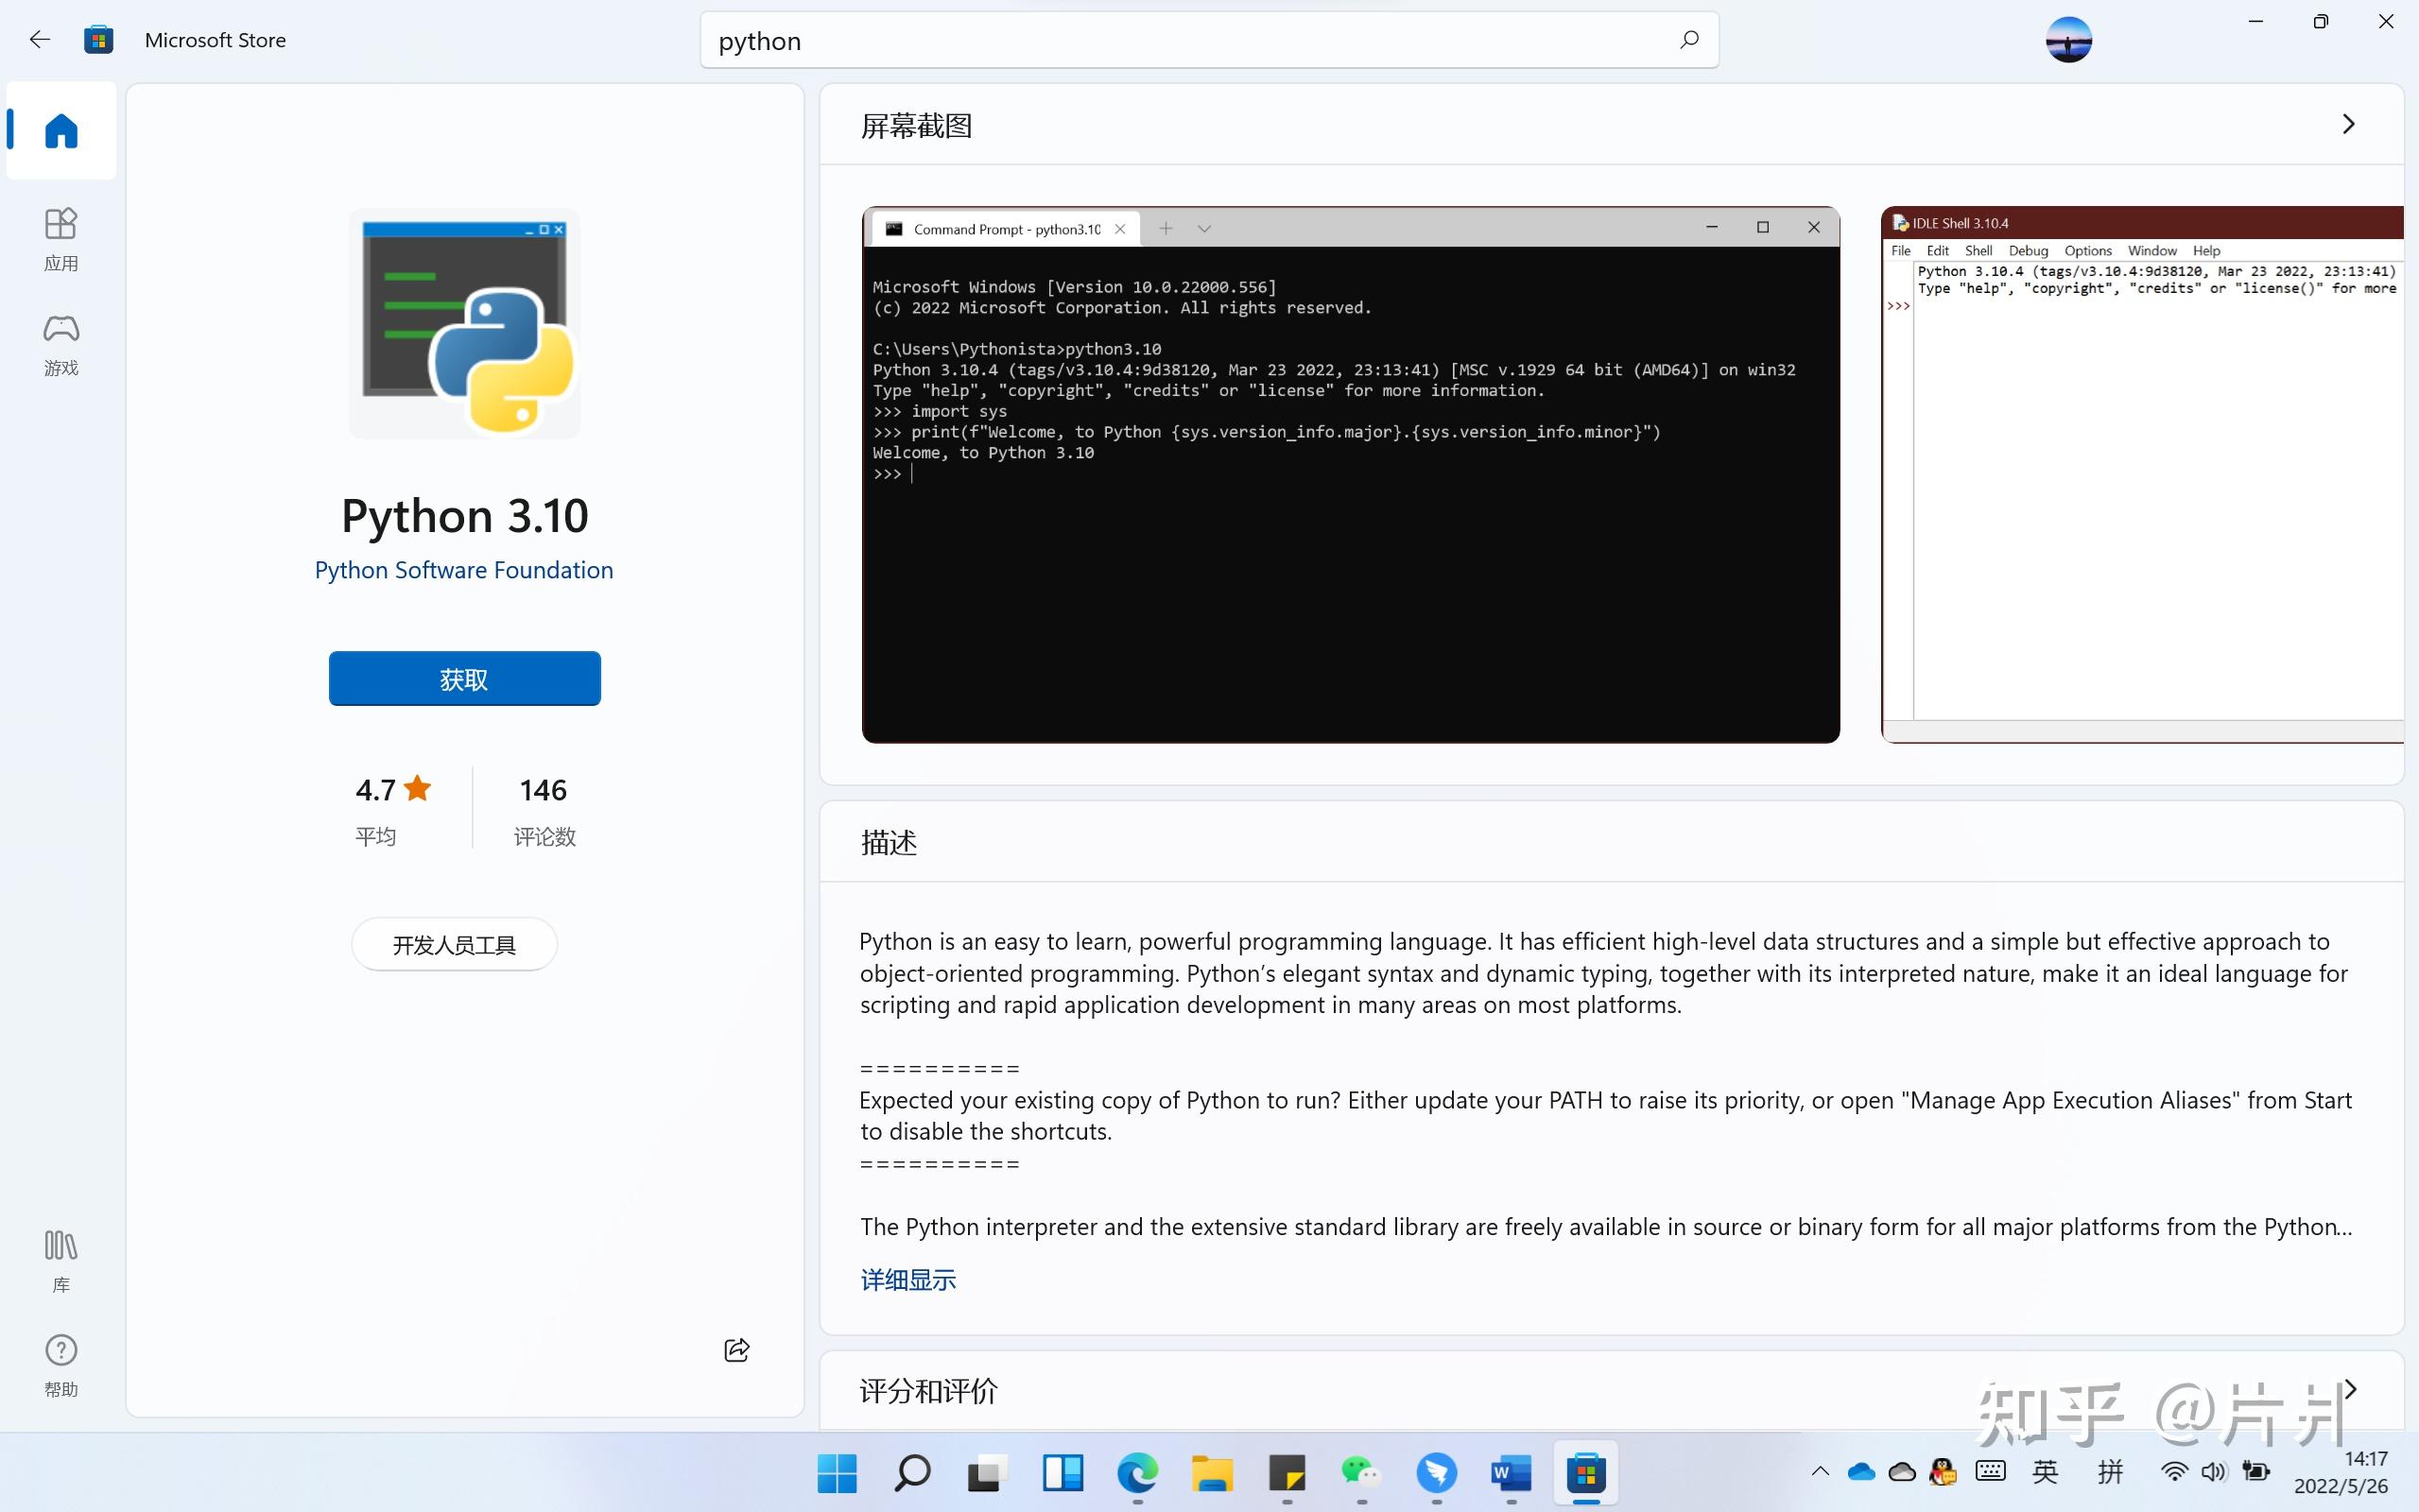The width and height of the screenshot is (2419, 1512).
Task: Click the 获取 button to install Python
Action: click(464, 678)
